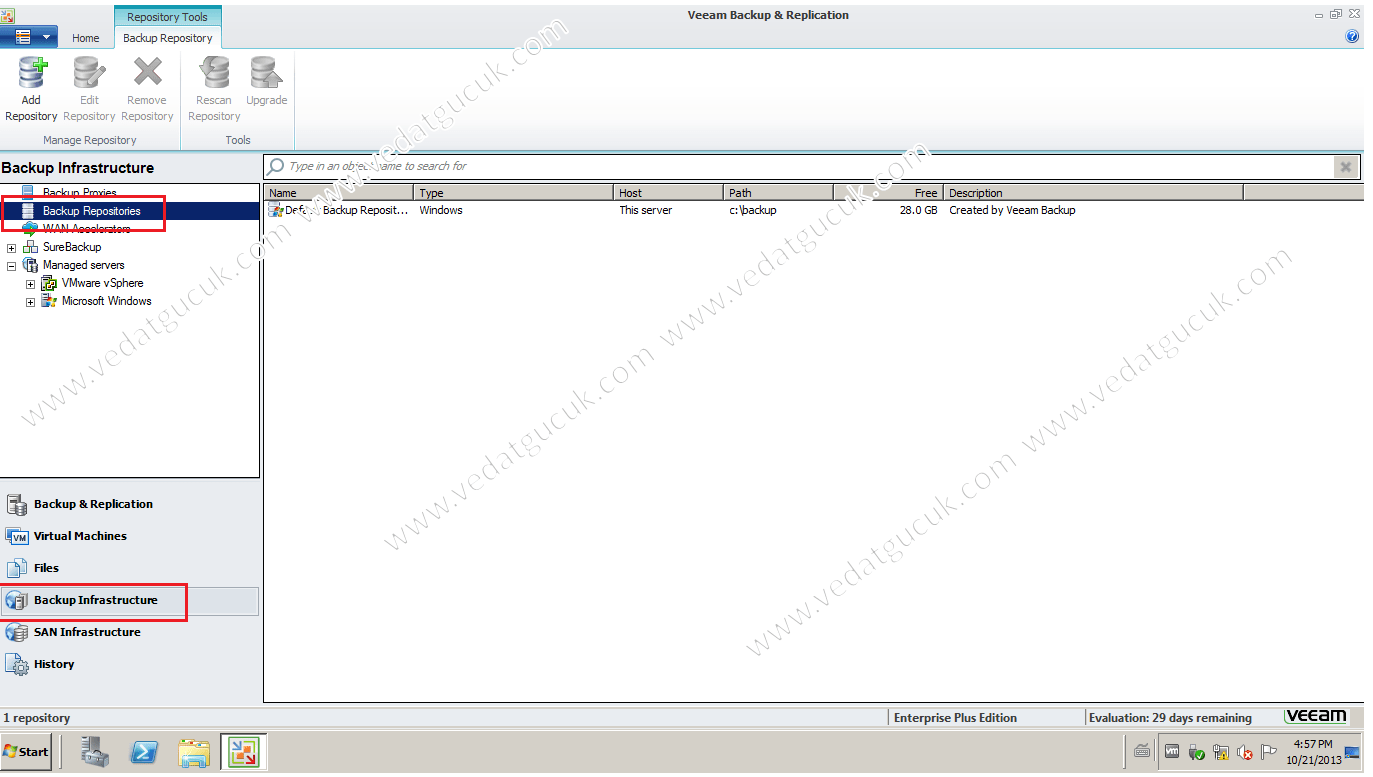Image resolution: width=1373 pixels, height=777 pixels.
Task: Click the Veeam Backup taskbar button
Action: [x=243, y=752]
